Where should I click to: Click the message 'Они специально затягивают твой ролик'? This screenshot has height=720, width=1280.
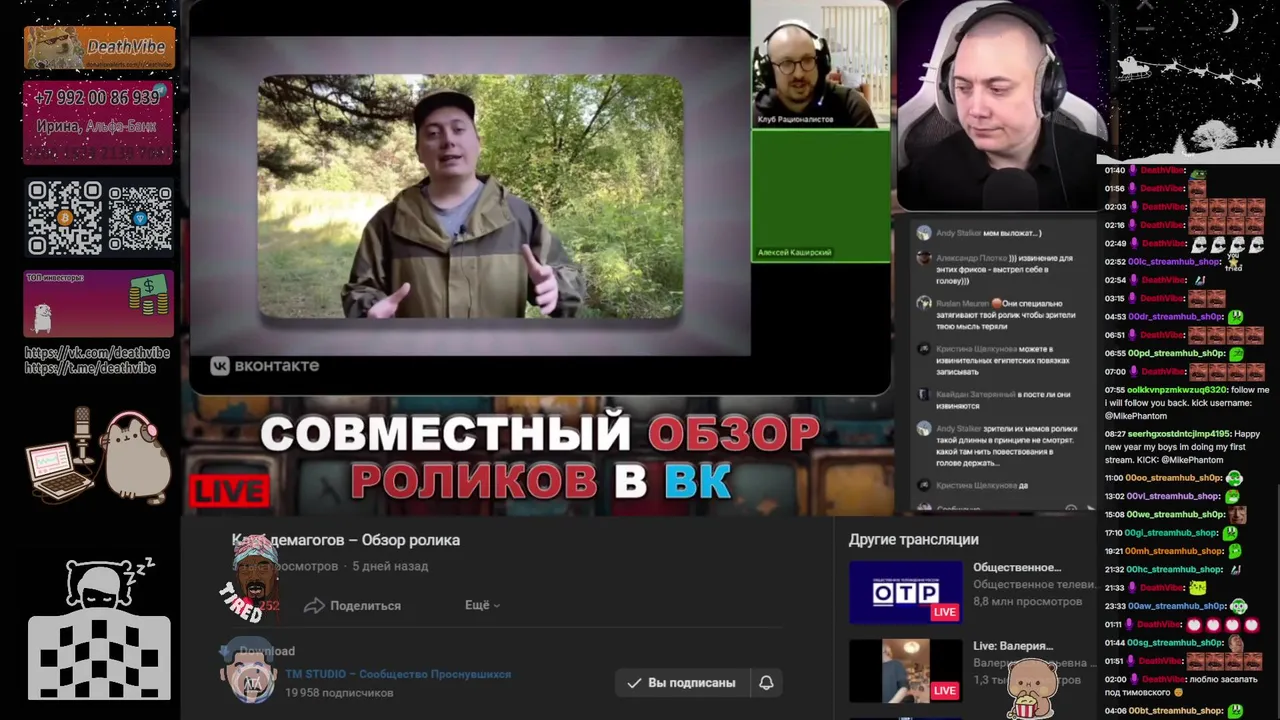1005,314
